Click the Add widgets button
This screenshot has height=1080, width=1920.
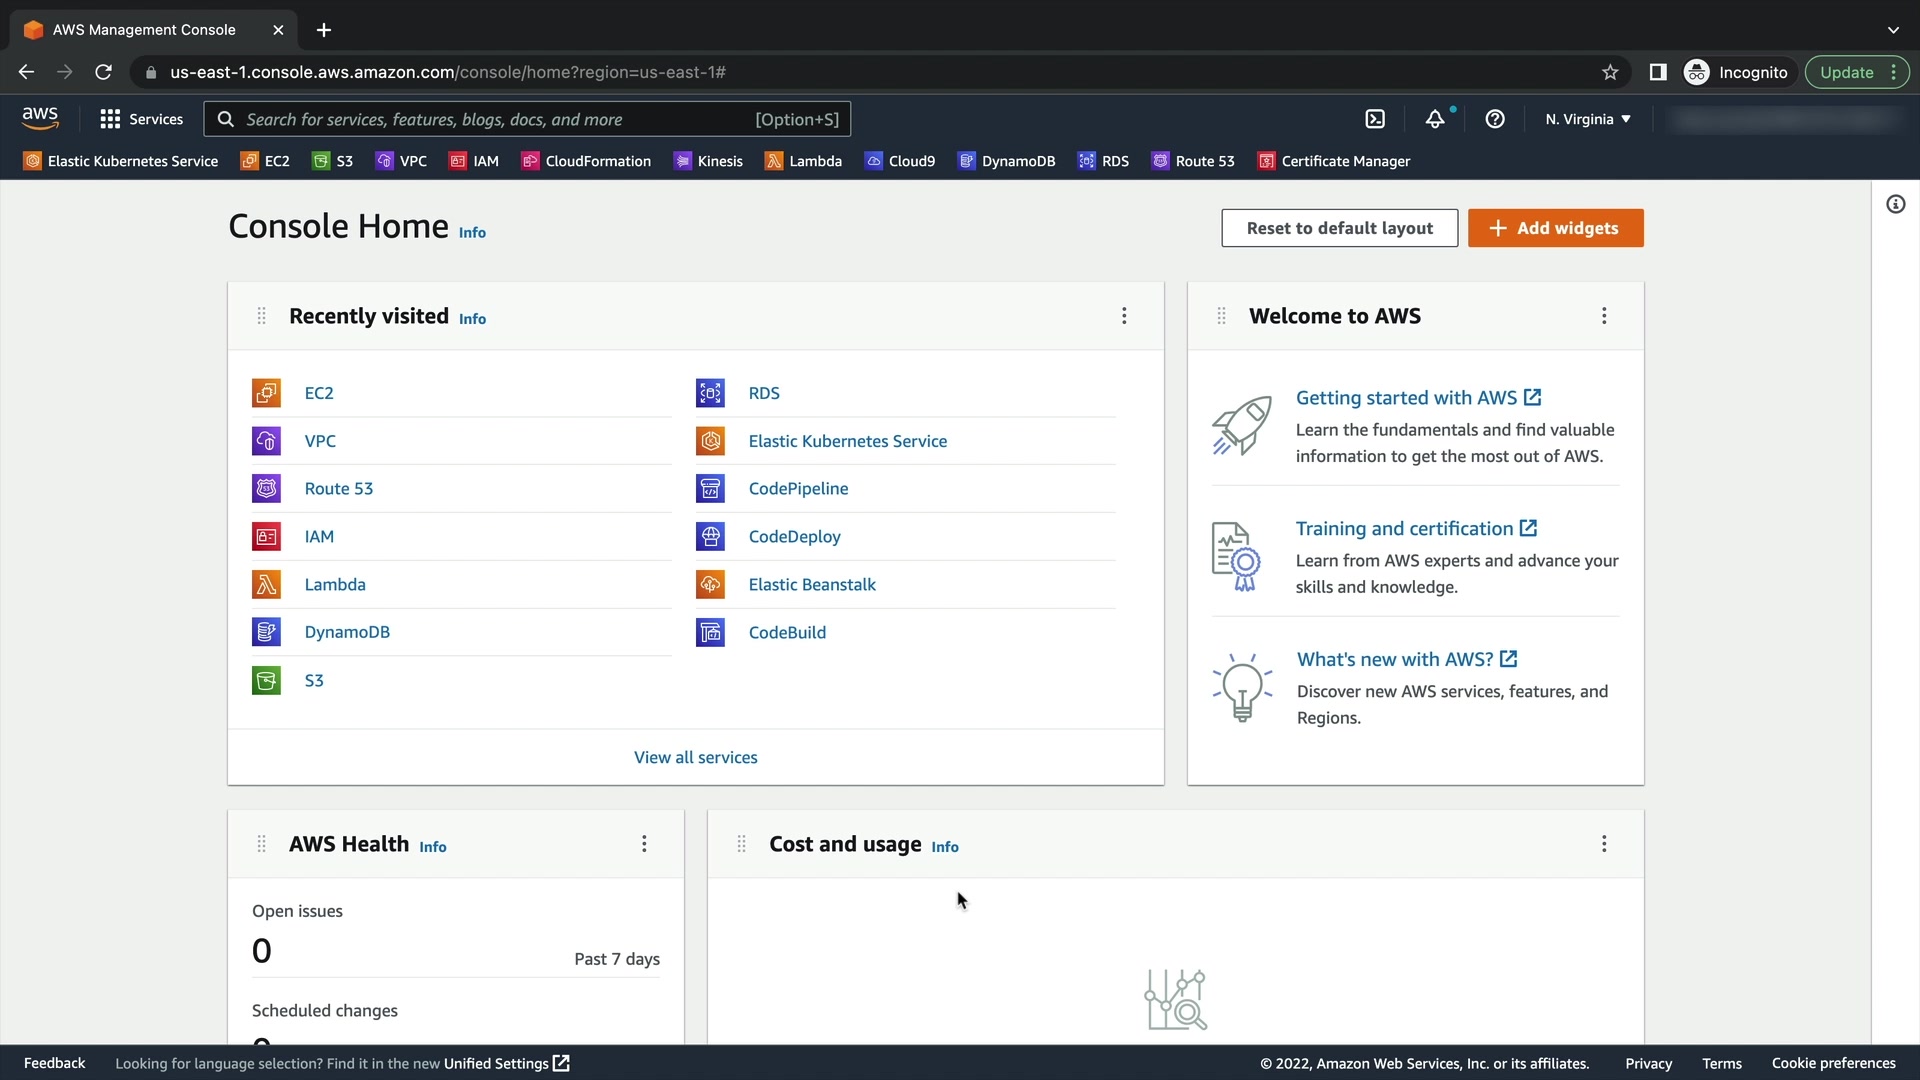coord(1555,228)
